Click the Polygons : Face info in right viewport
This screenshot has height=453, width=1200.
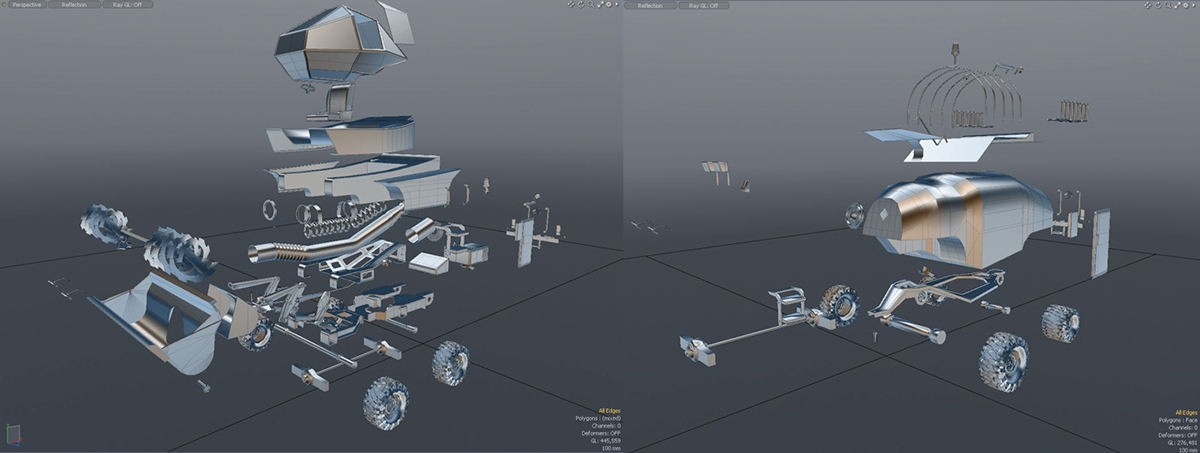point(1178,420)
